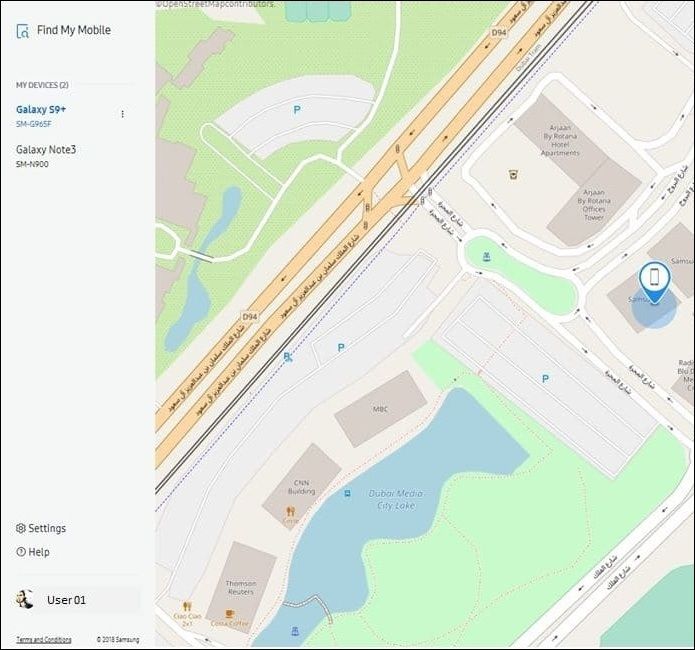Click the parking icon beside the tram line
Image resolution: width=695 pixels, height=650 pixels.
[341, 348]
